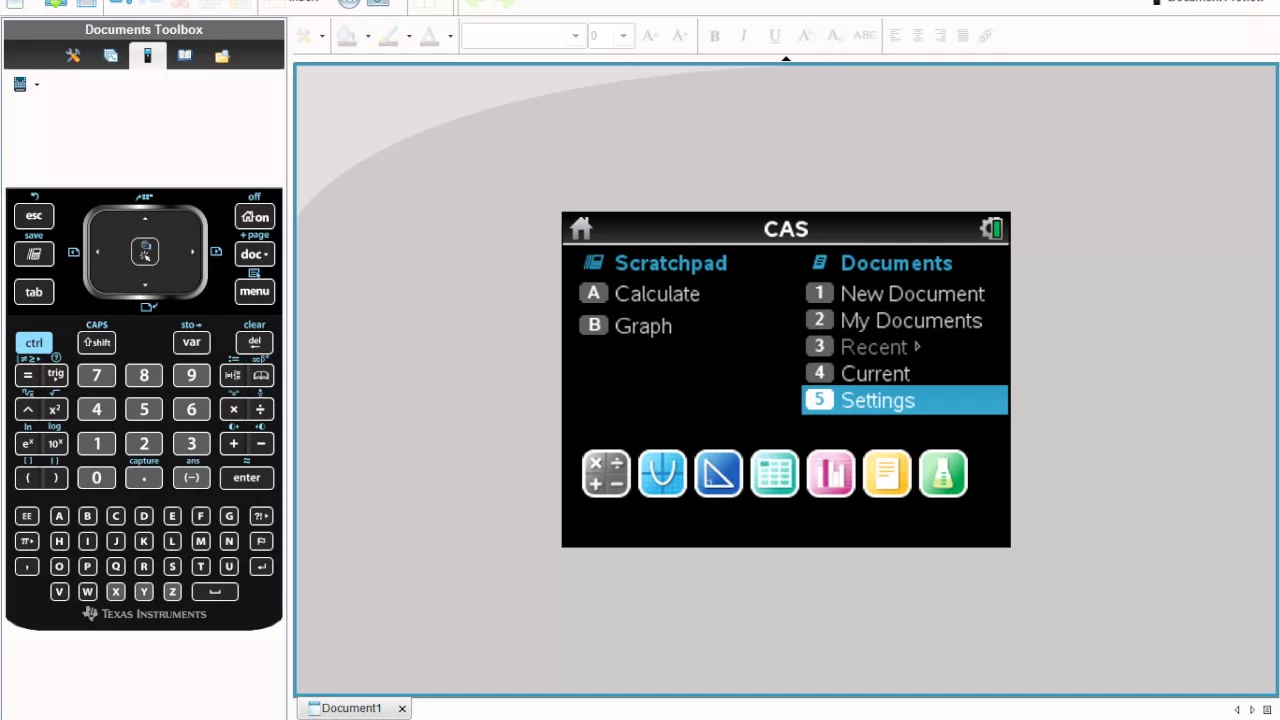This screenshot has height=720, width=1280.
Task: Click the trig key on the keypad
Action: (x=56, y=375)
